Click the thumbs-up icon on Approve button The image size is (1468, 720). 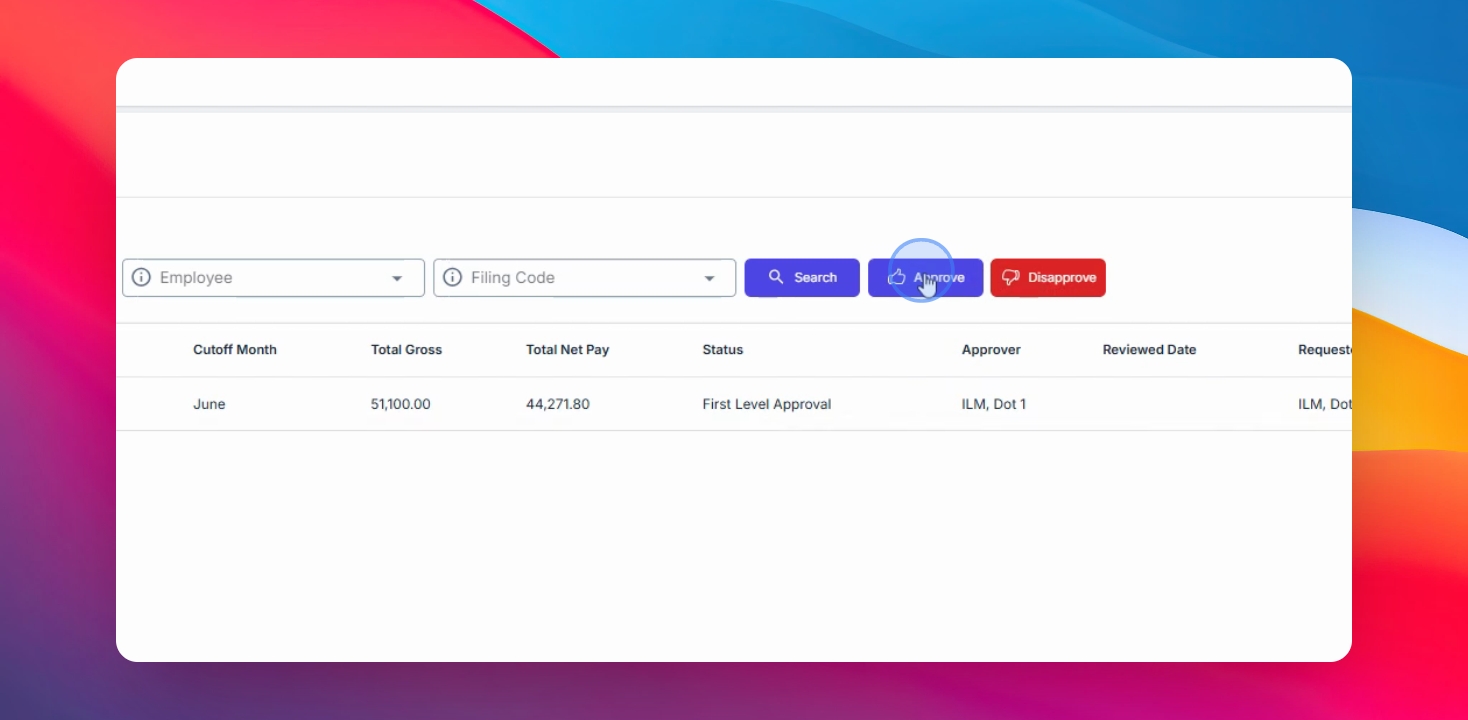coord(897,277)
